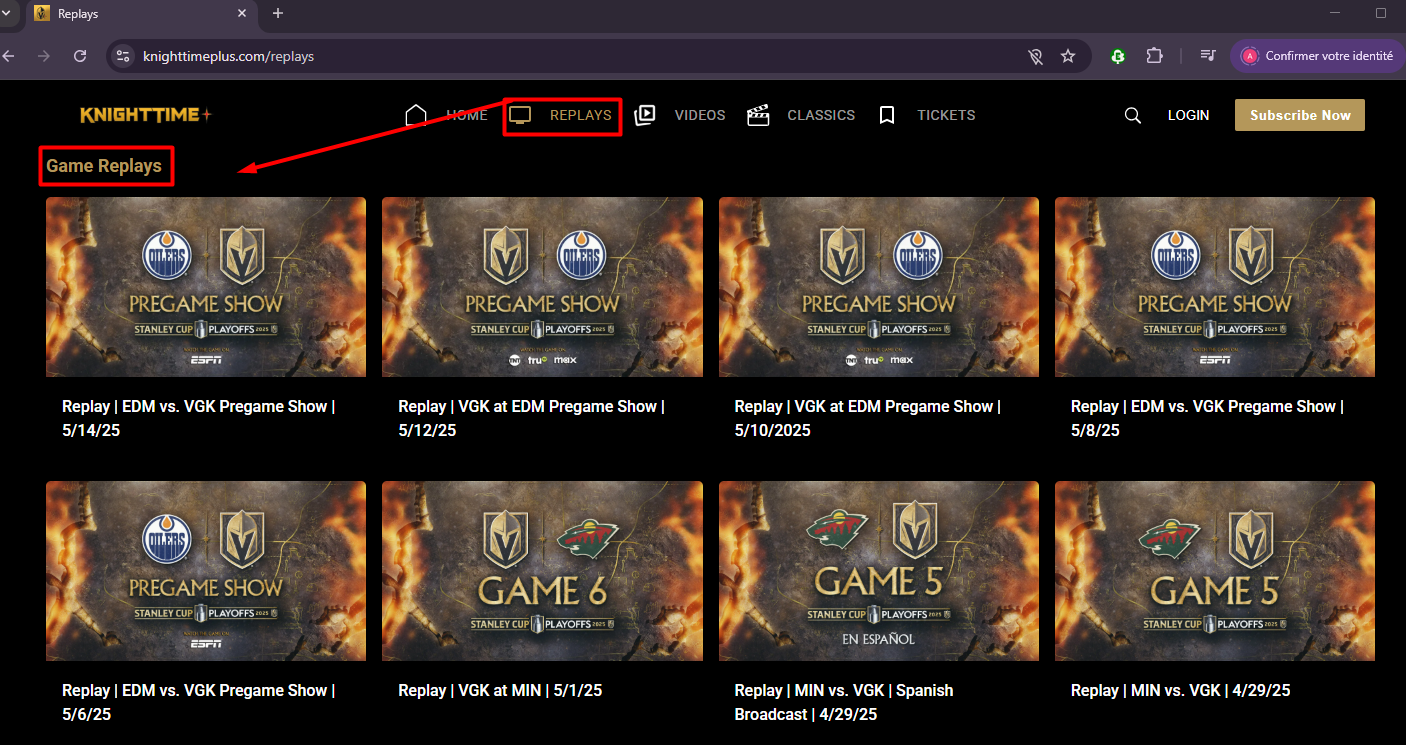Image resolution: width=1406 pixels, height=745 pixels.
Task: Bookmark this page with the star icon
Action: [x=1068, y=56]
